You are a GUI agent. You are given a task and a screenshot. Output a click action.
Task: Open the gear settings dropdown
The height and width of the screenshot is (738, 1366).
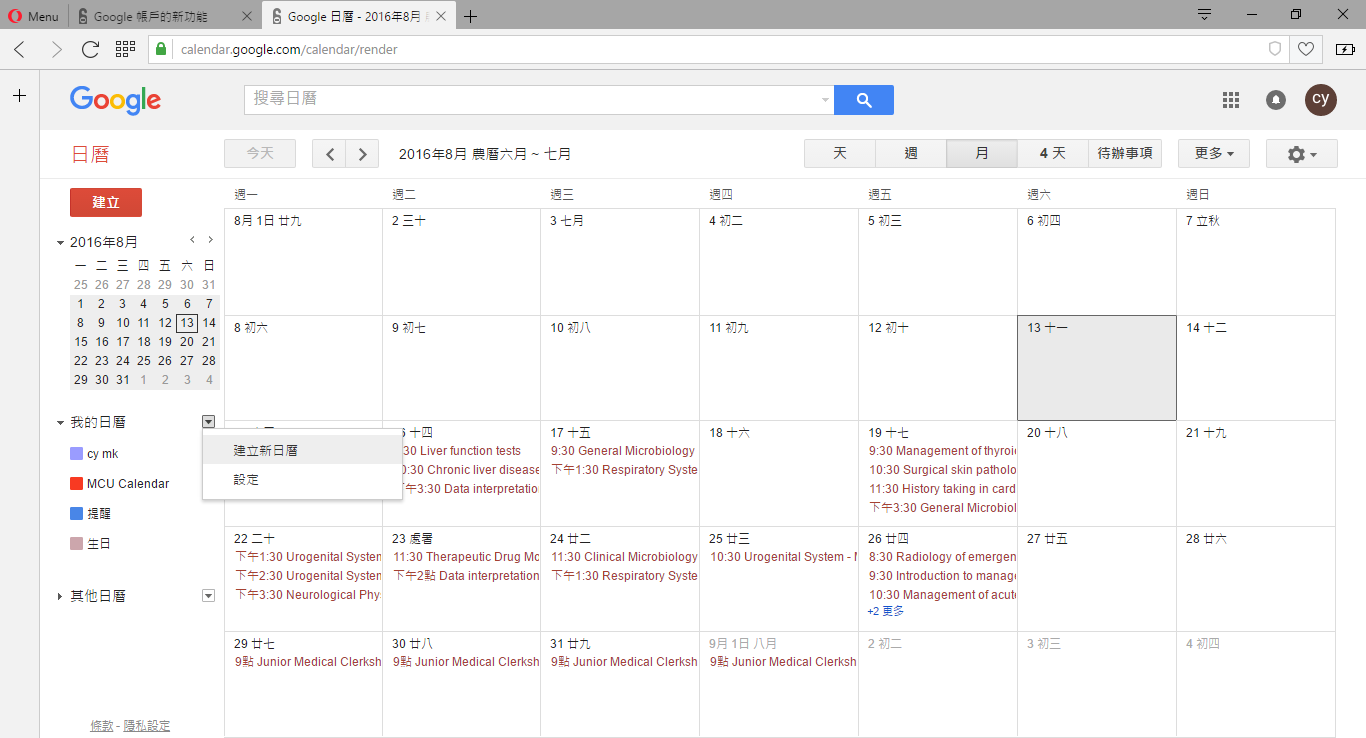(x=1301, y=154)
